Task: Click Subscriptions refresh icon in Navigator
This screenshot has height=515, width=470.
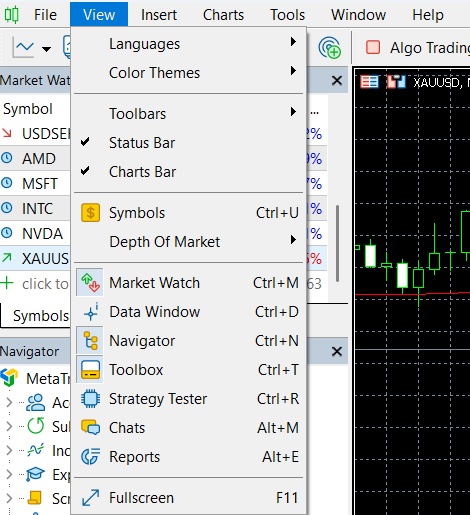Action: click(x=36, y=426)
